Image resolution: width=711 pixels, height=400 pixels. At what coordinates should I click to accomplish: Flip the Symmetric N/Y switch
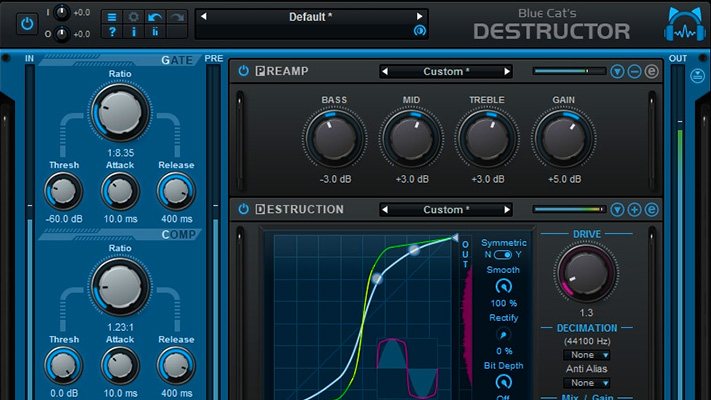tap(504, 255)
